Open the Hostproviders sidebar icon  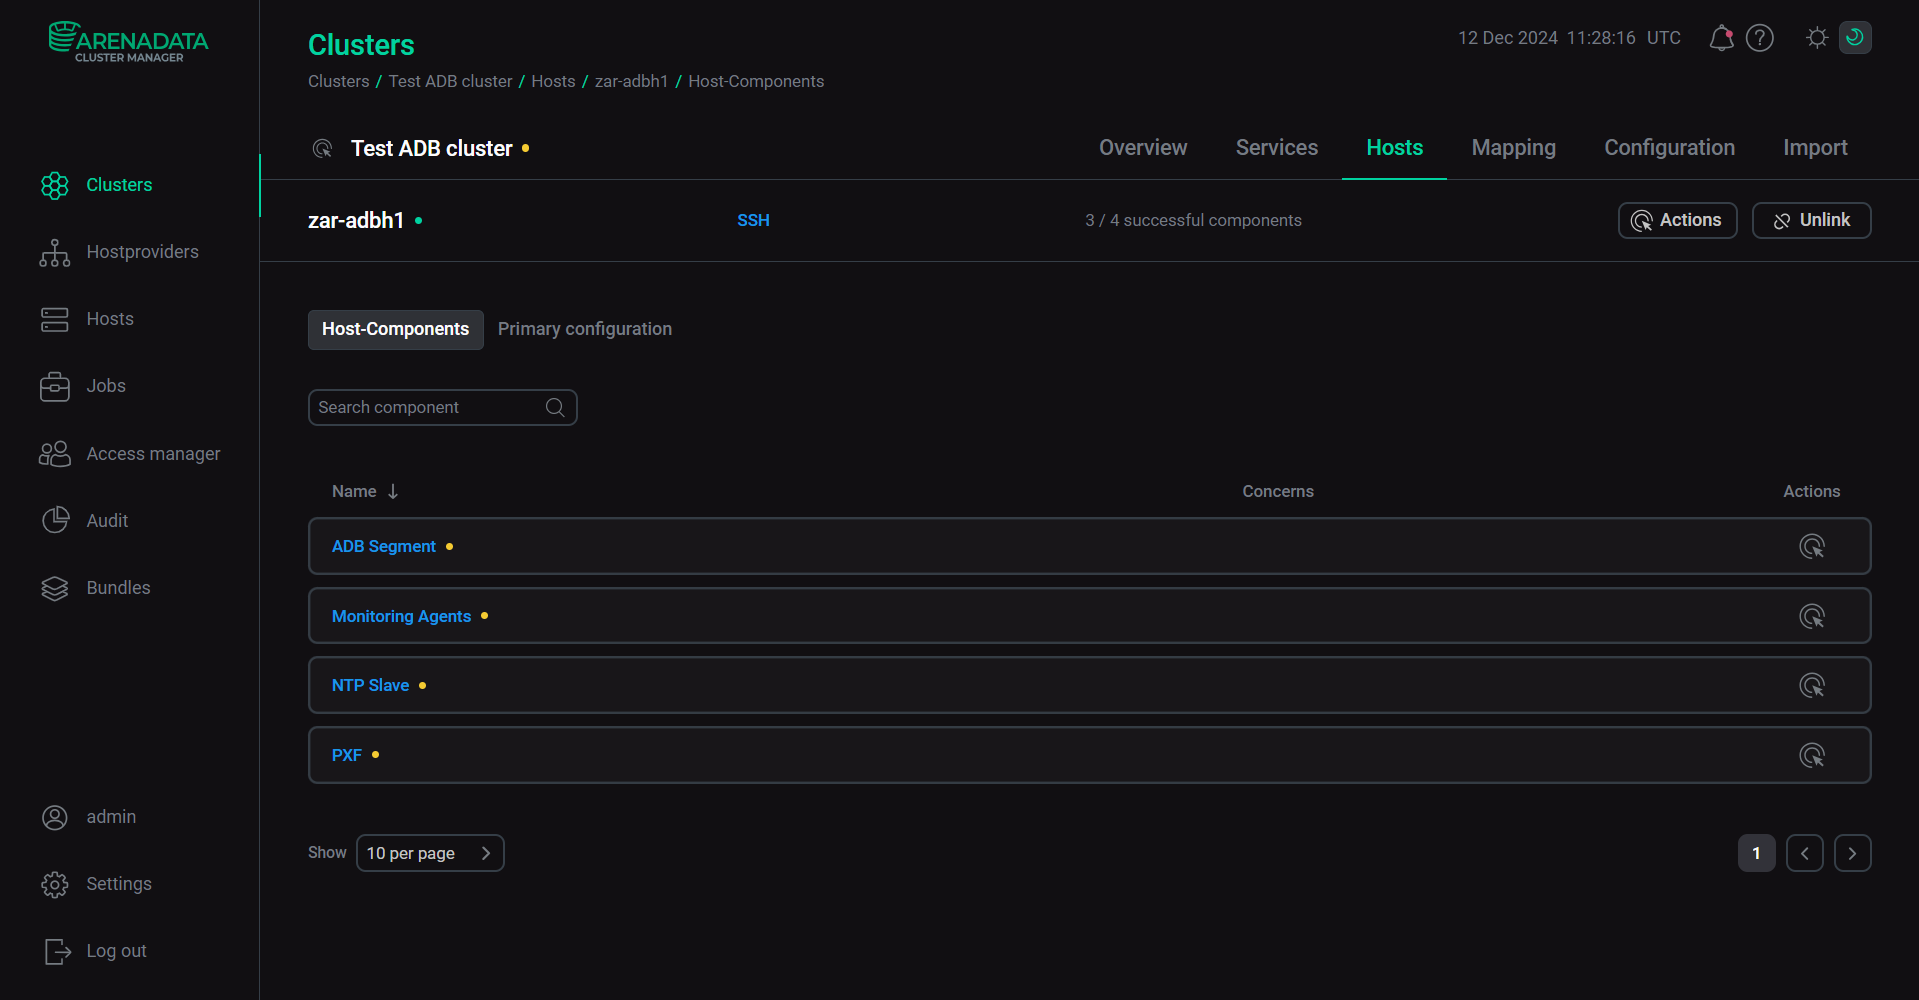pos(55,252)
